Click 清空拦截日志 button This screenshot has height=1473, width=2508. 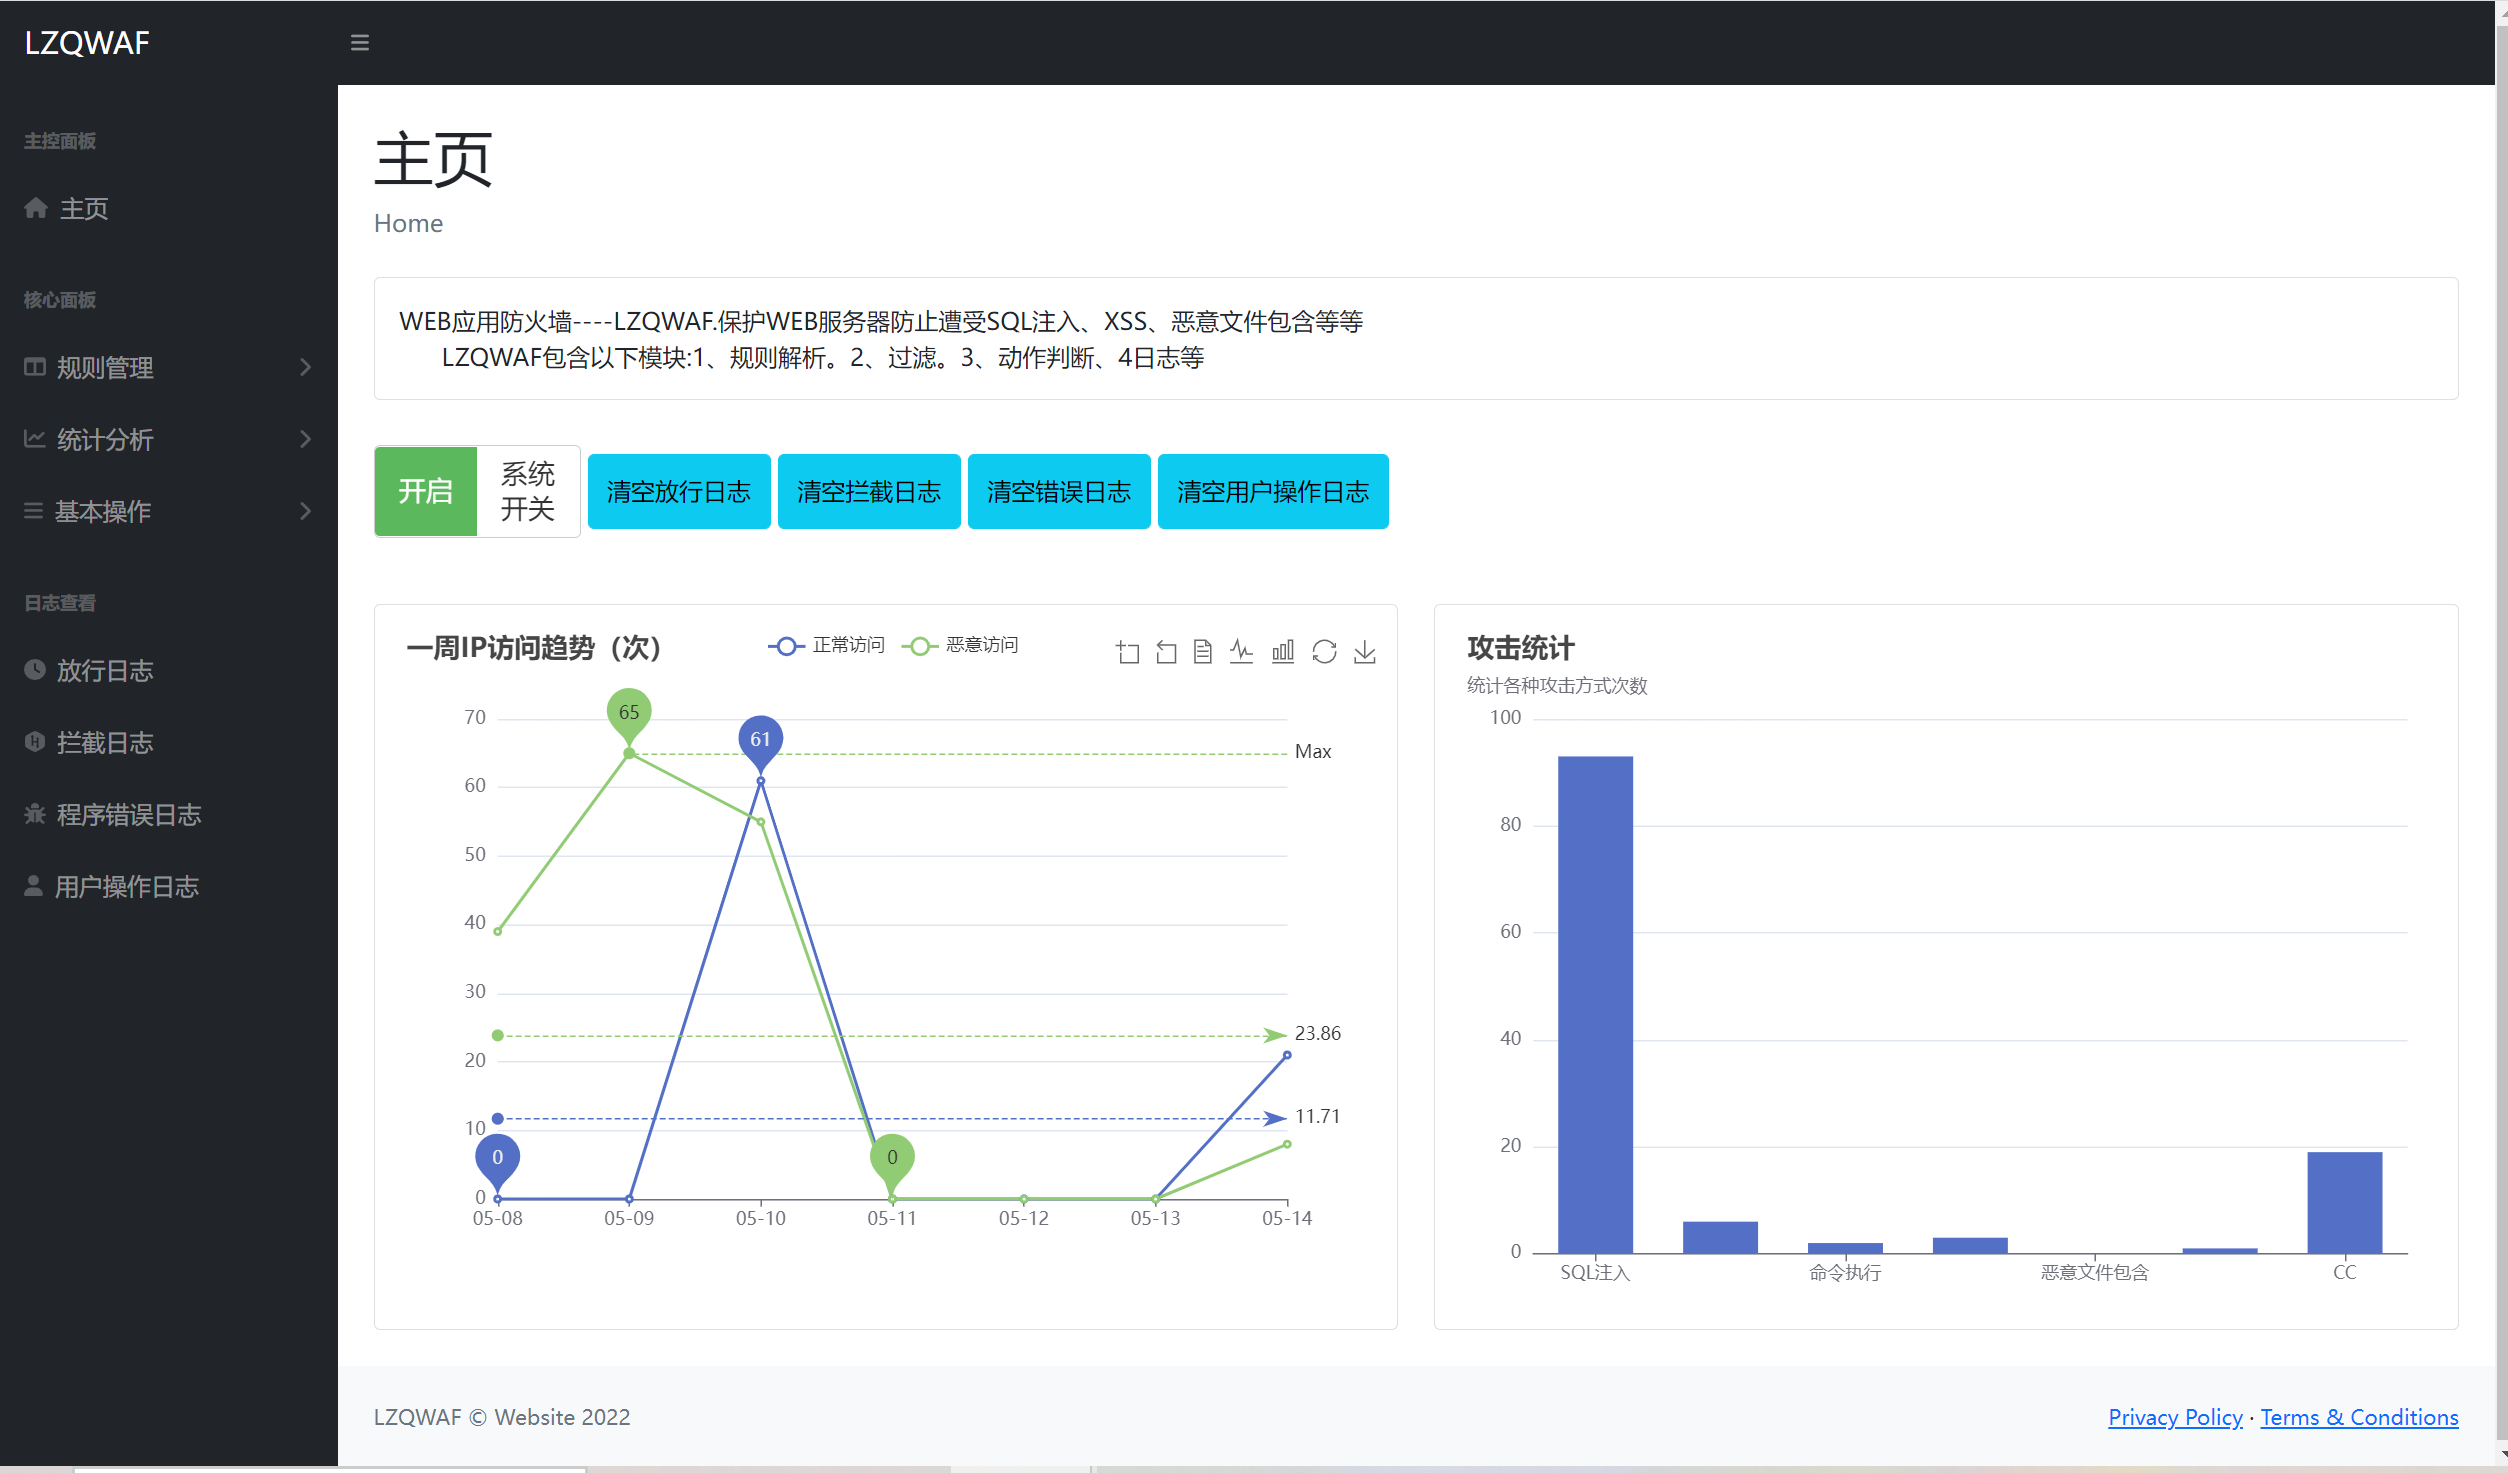[869, 491]
